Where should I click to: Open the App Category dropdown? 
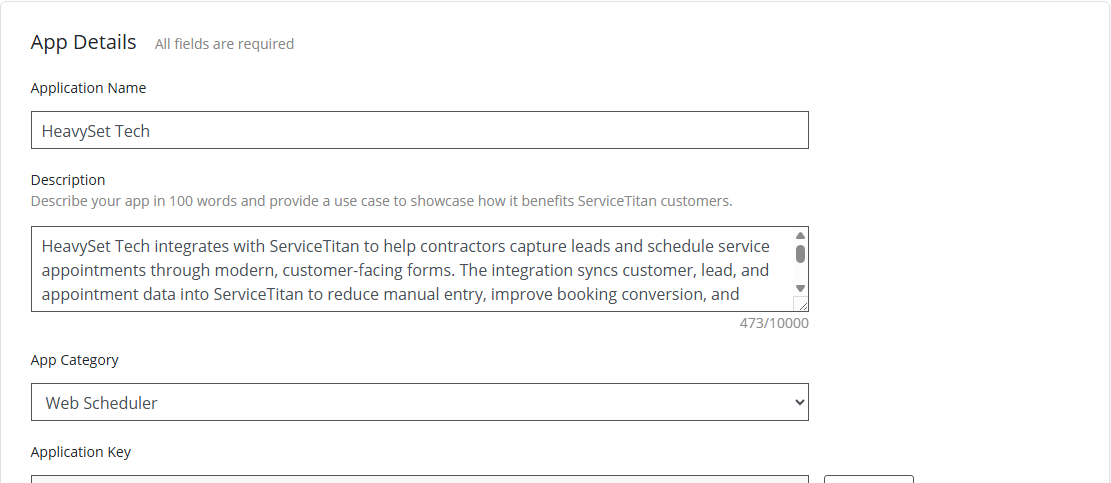point(419,402)
